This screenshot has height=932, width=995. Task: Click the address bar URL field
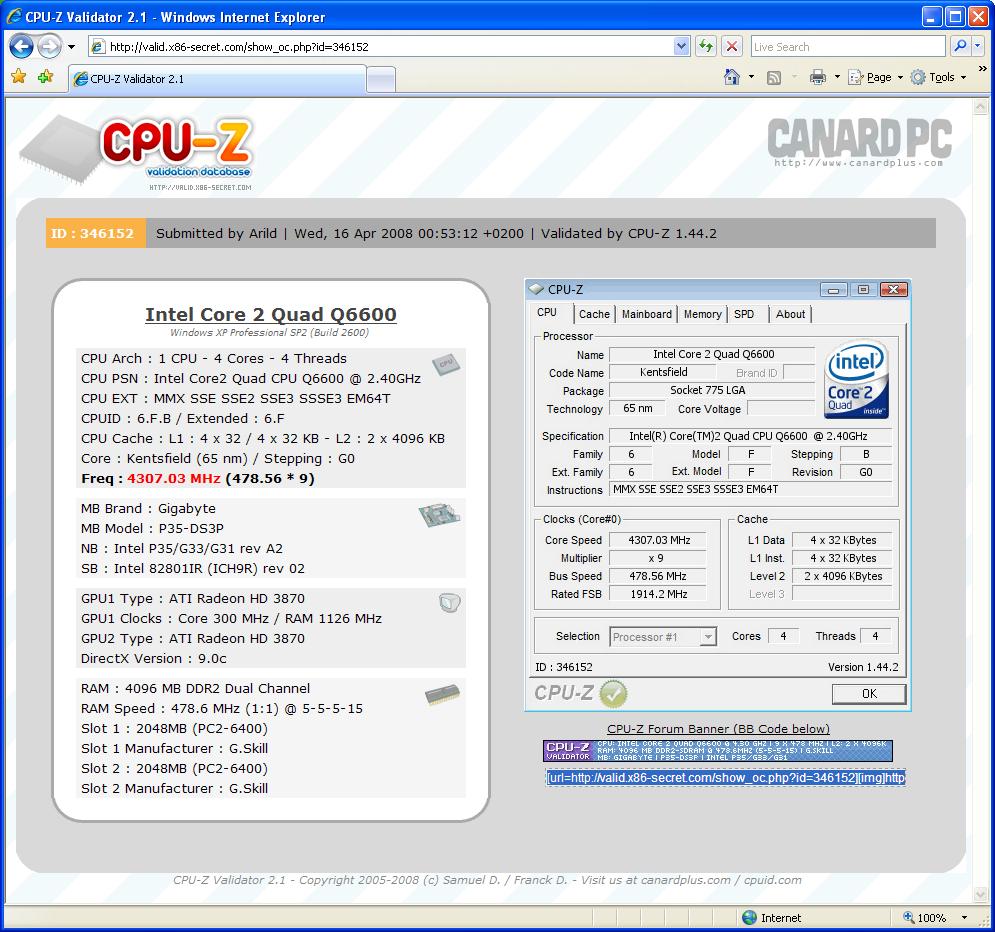pyautogui.click(x=381, y=46)
